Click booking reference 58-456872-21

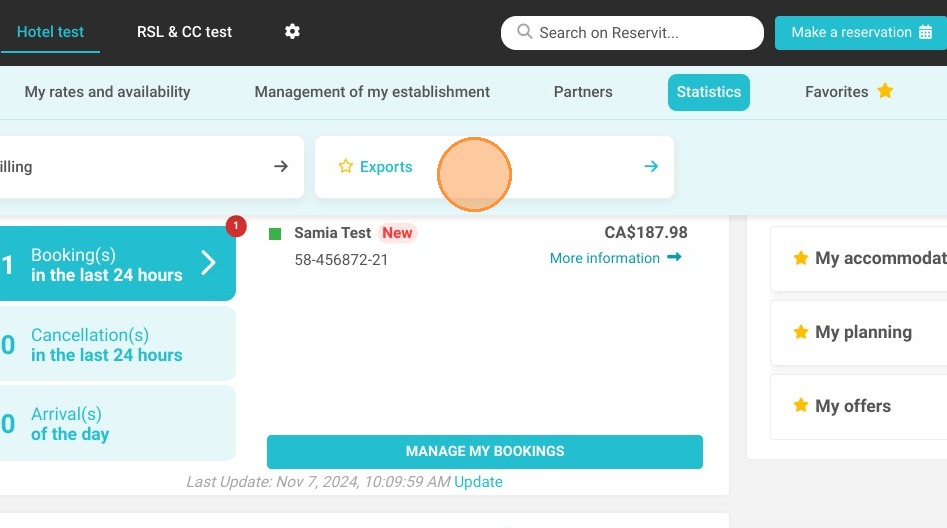[341, 260]
